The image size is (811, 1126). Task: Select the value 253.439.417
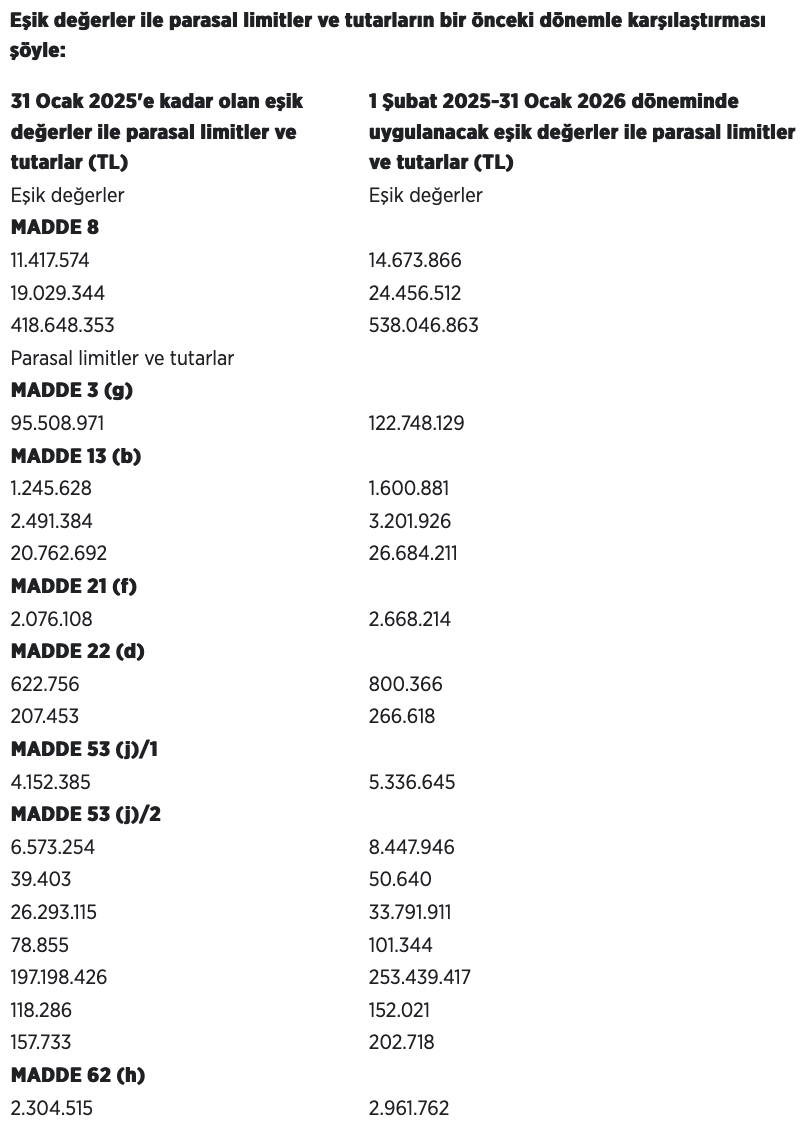pyautogui.click(x=420, y=977)
